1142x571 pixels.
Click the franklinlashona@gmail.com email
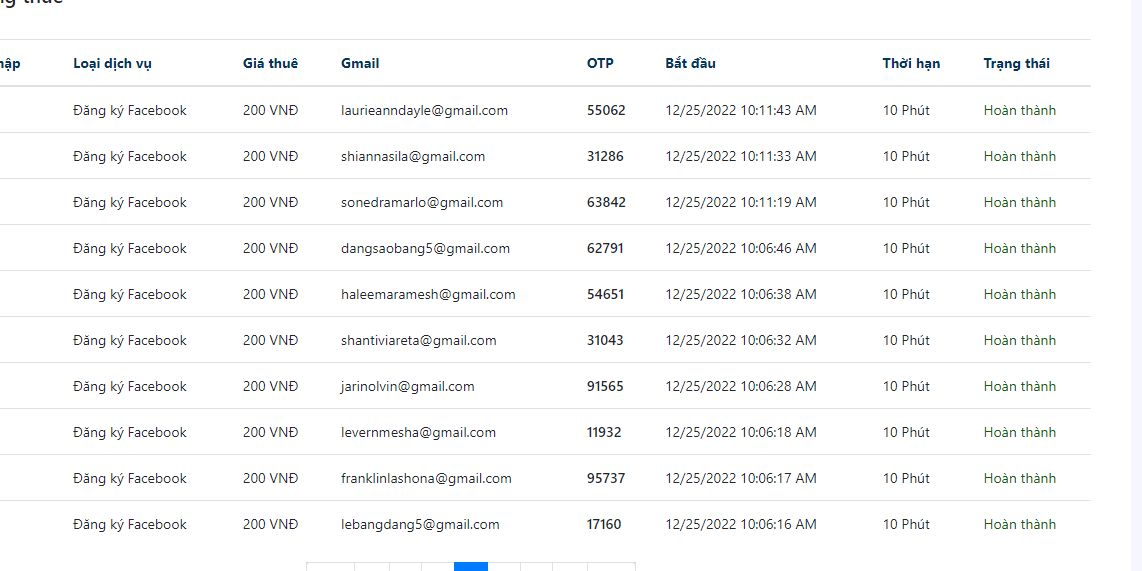[x=426, y=478]
